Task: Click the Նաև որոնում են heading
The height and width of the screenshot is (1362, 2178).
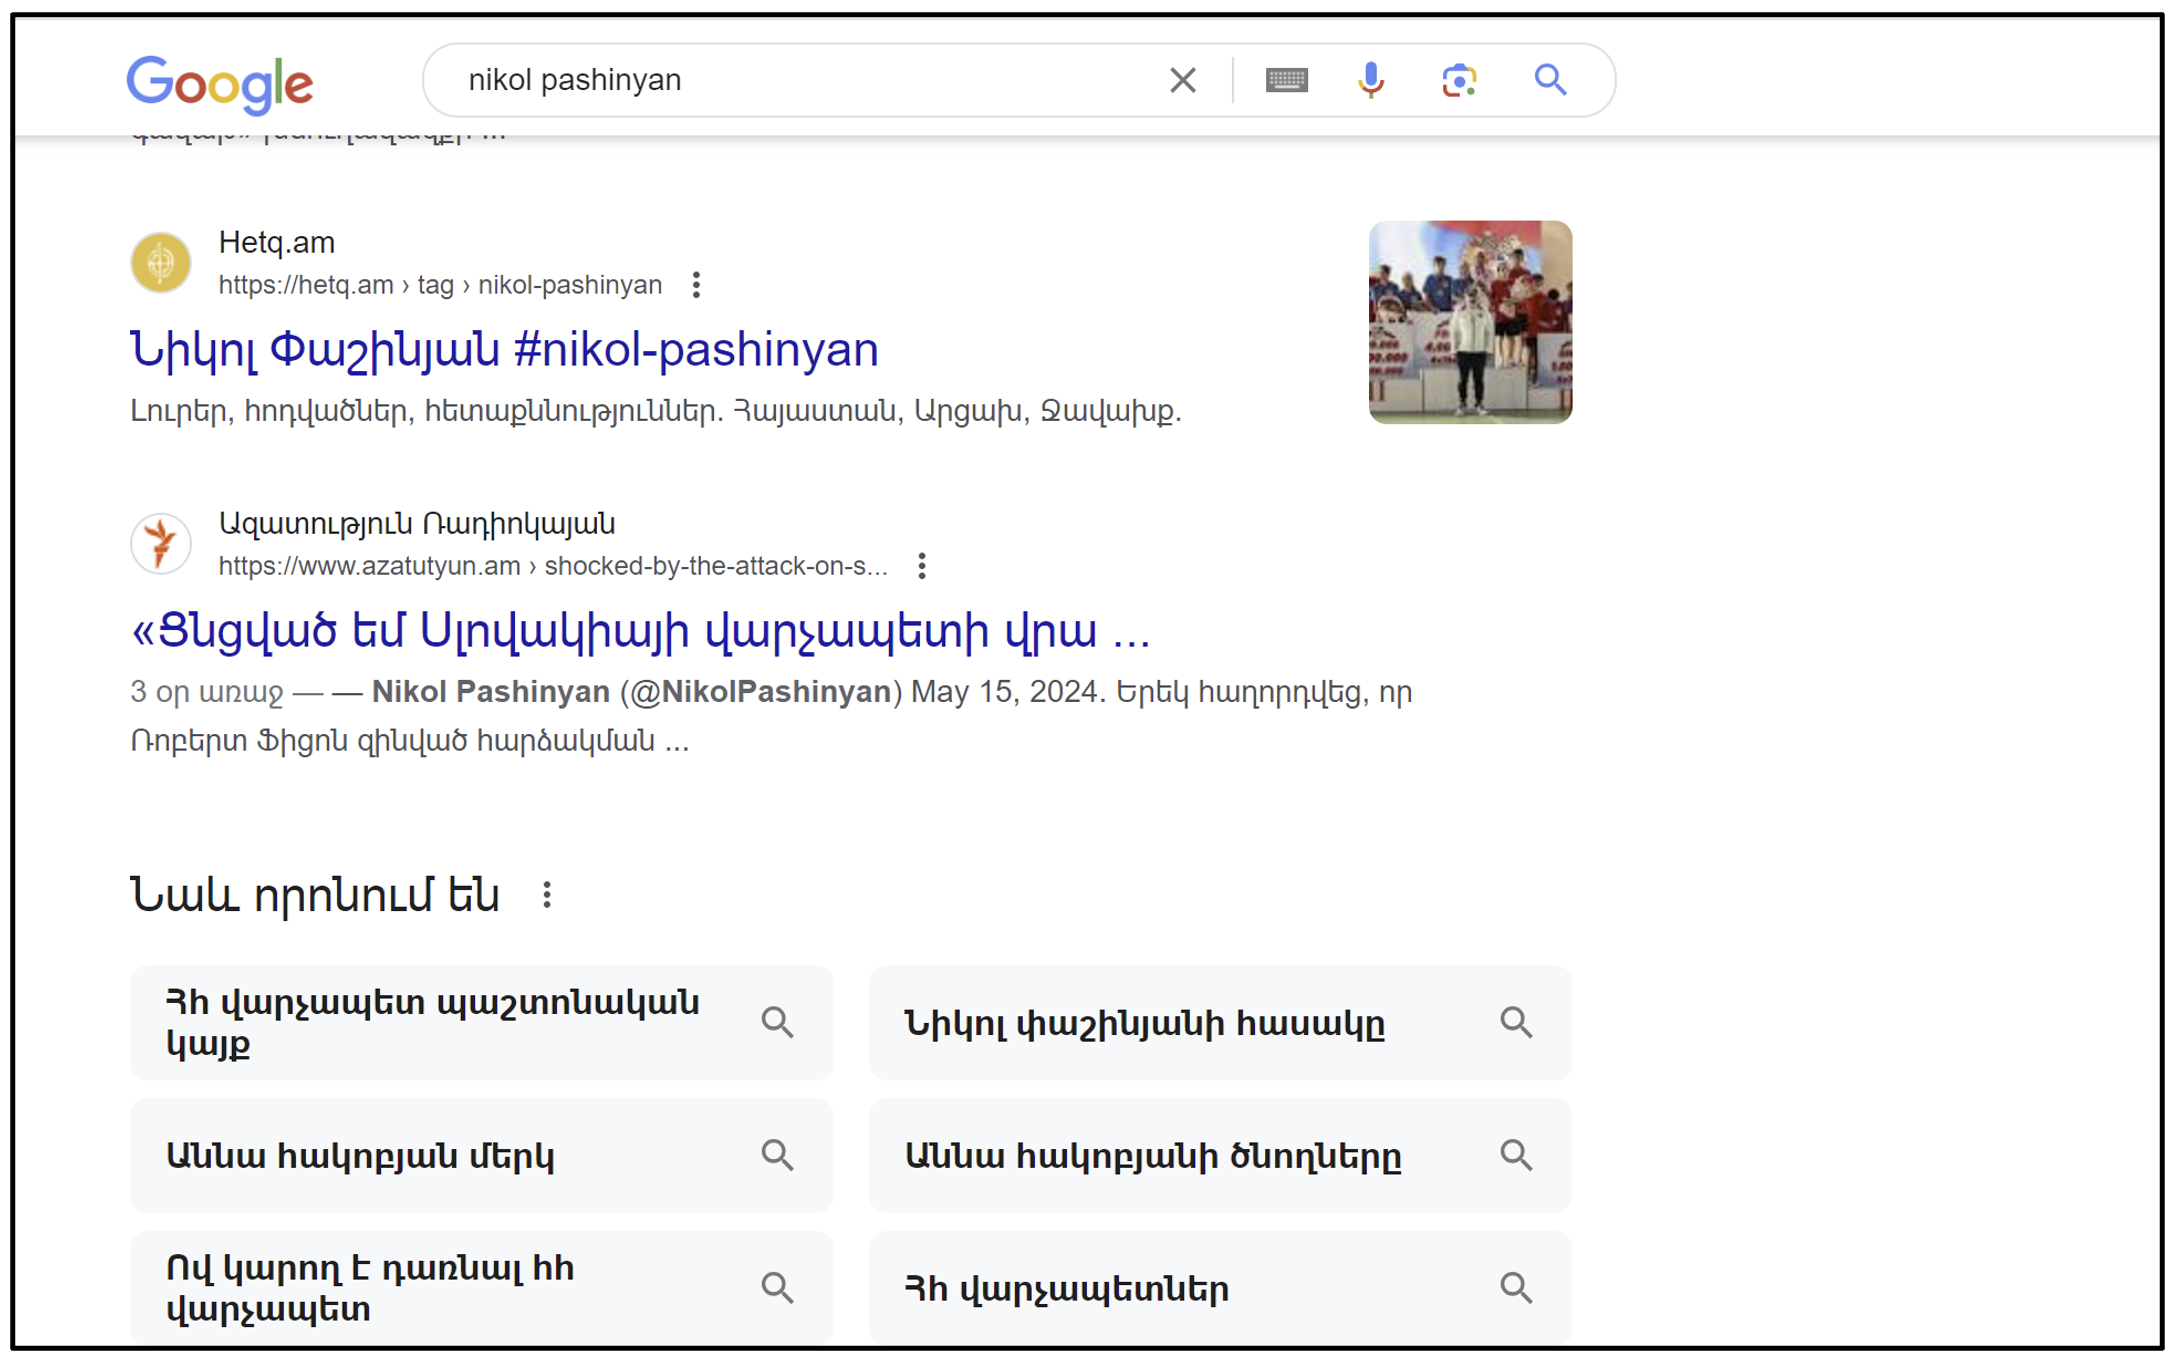Action: (315, 895)
